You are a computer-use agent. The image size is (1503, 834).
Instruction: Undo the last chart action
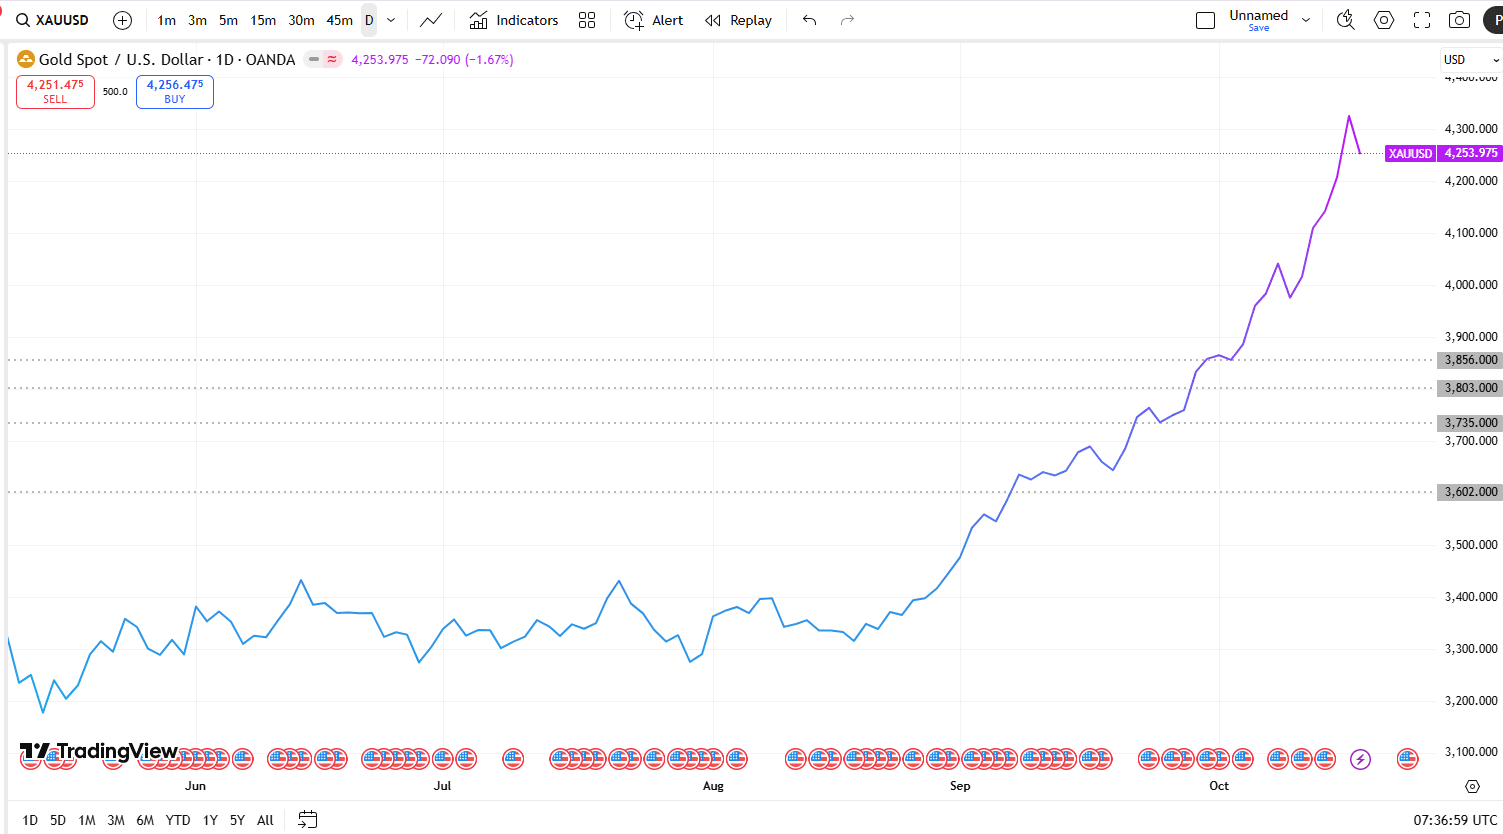[x=810, y=20]
